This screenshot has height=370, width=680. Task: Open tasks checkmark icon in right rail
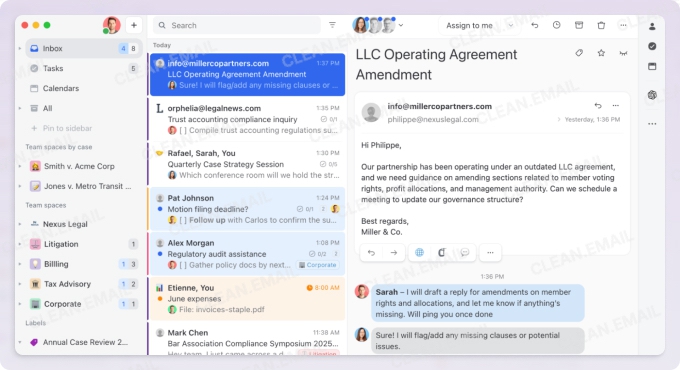point(652,46)
